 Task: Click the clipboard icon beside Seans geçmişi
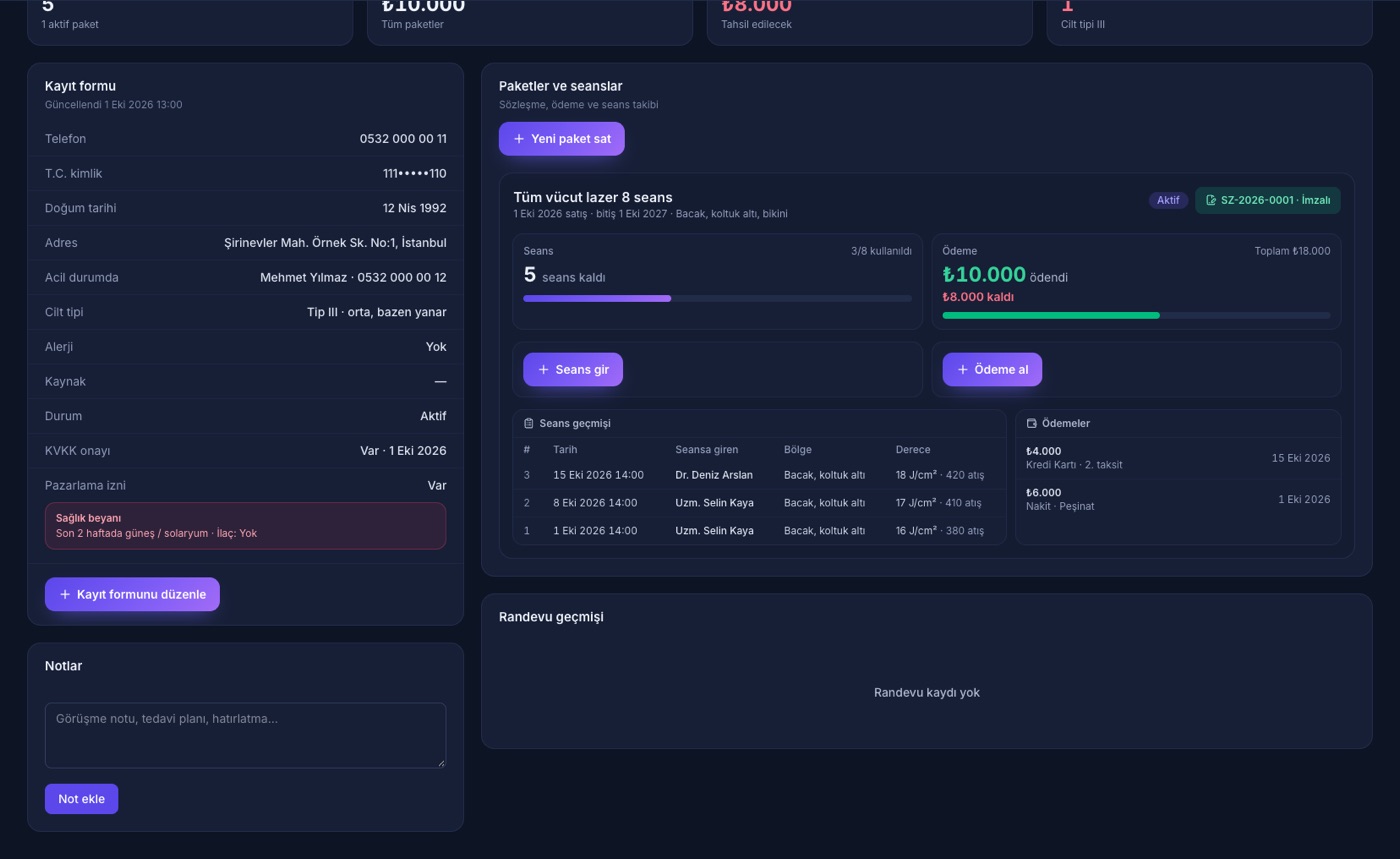(529, 424)
